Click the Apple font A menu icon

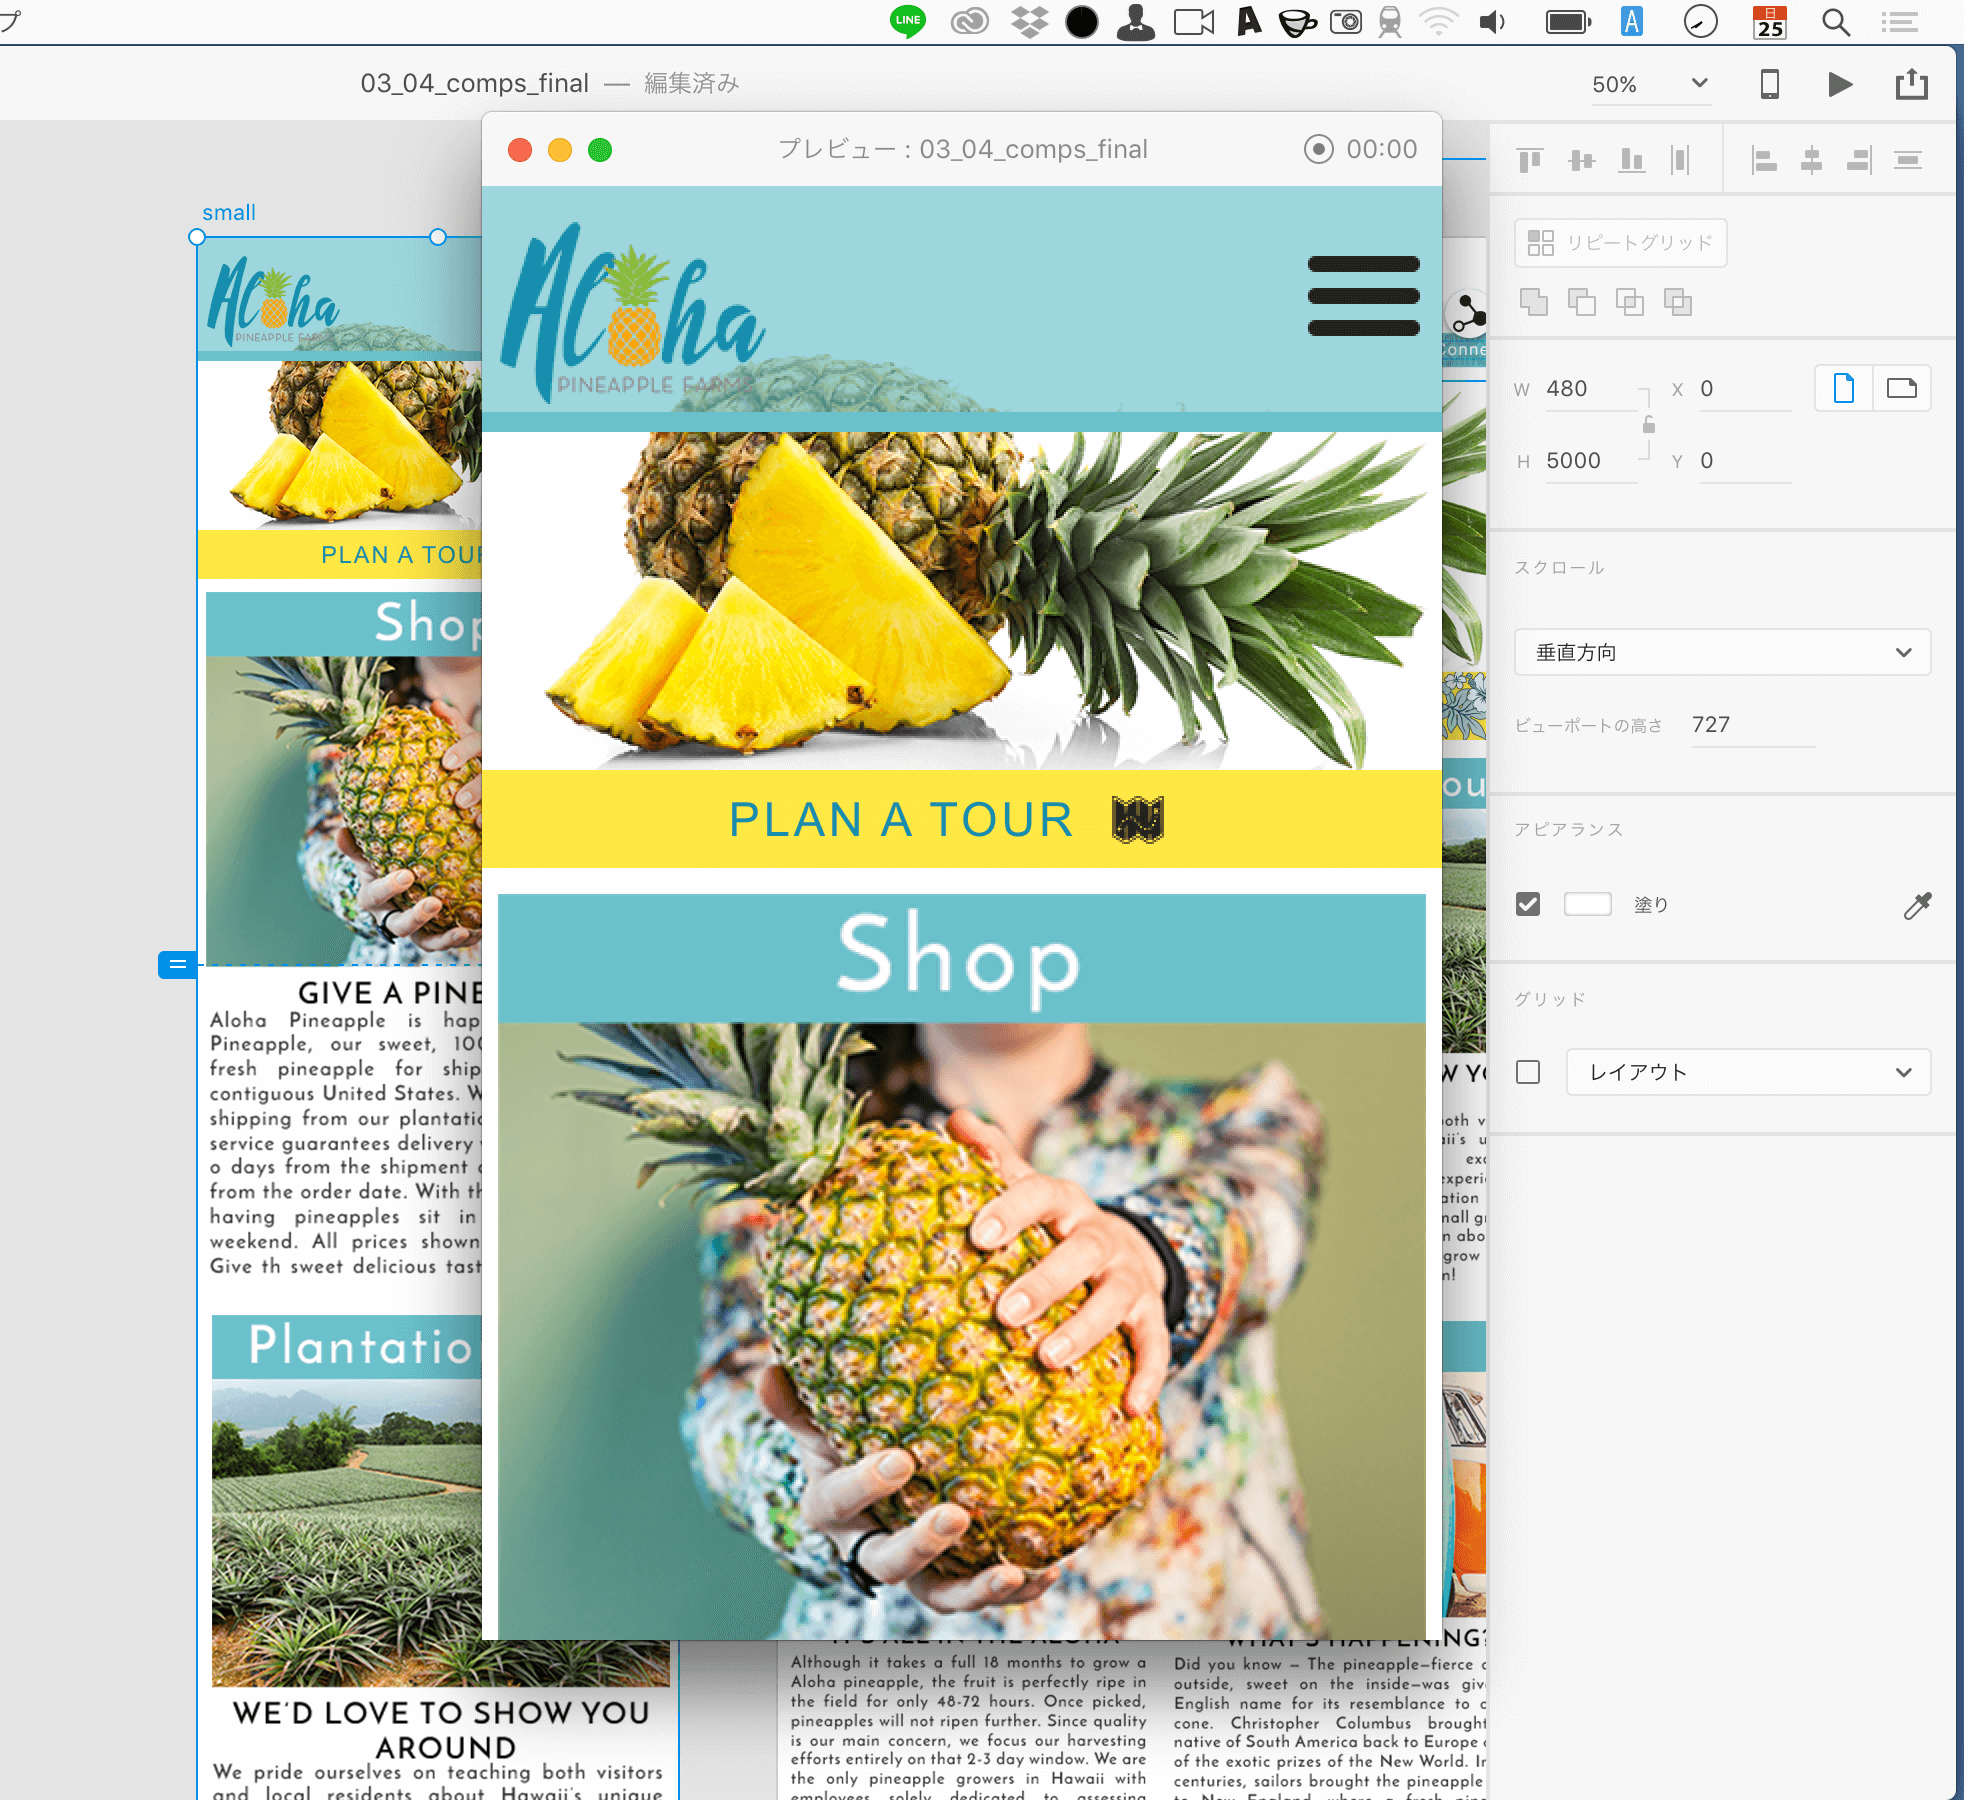(x=1249, y=22)
